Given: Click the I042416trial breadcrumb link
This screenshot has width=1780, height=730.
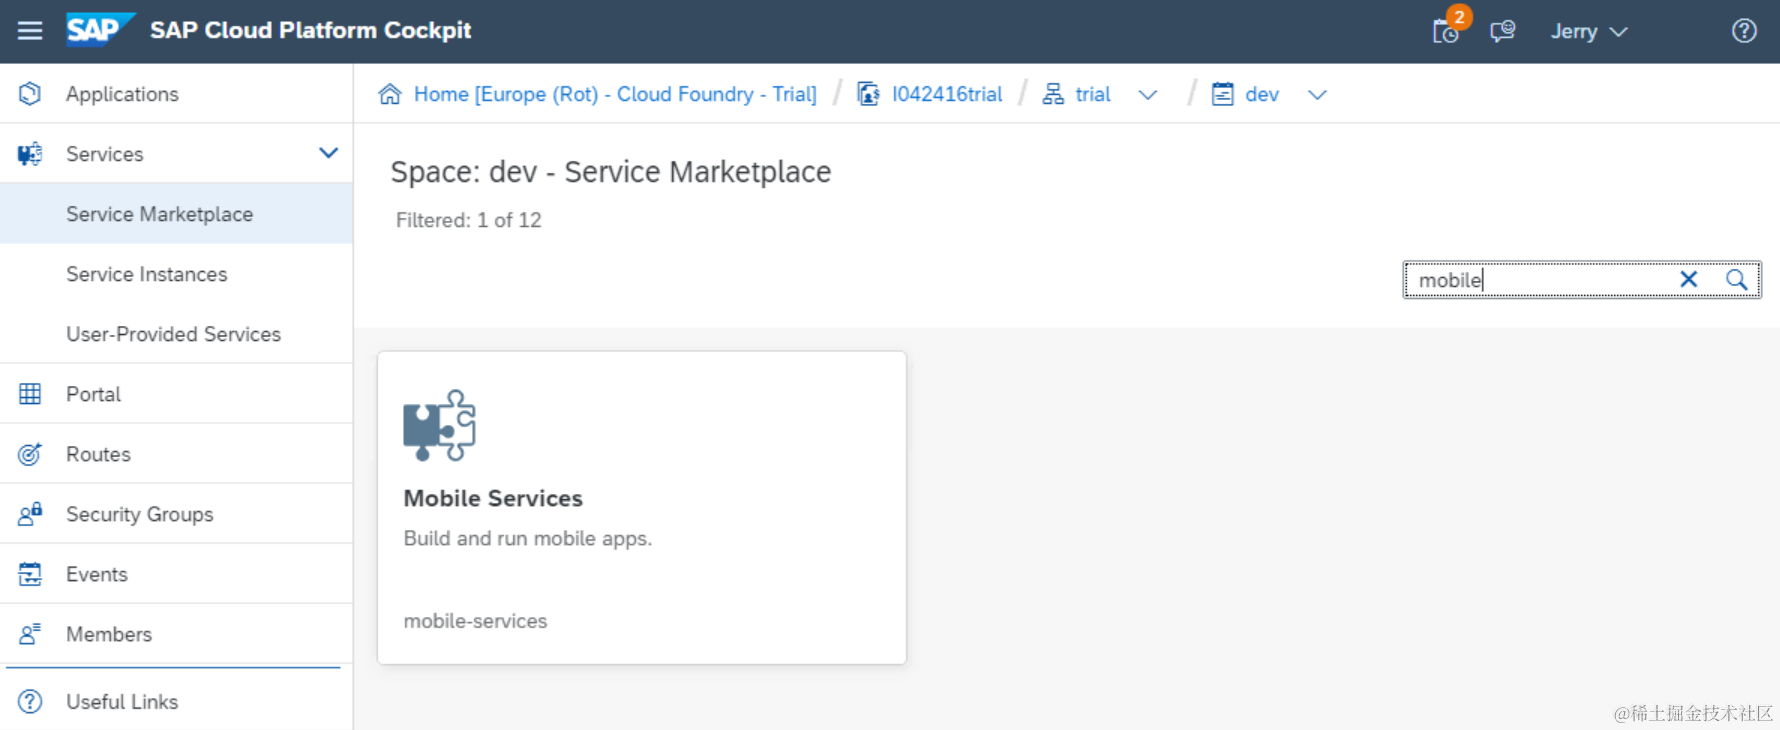Looking at the screenshot, I should (x=946, y=94).
